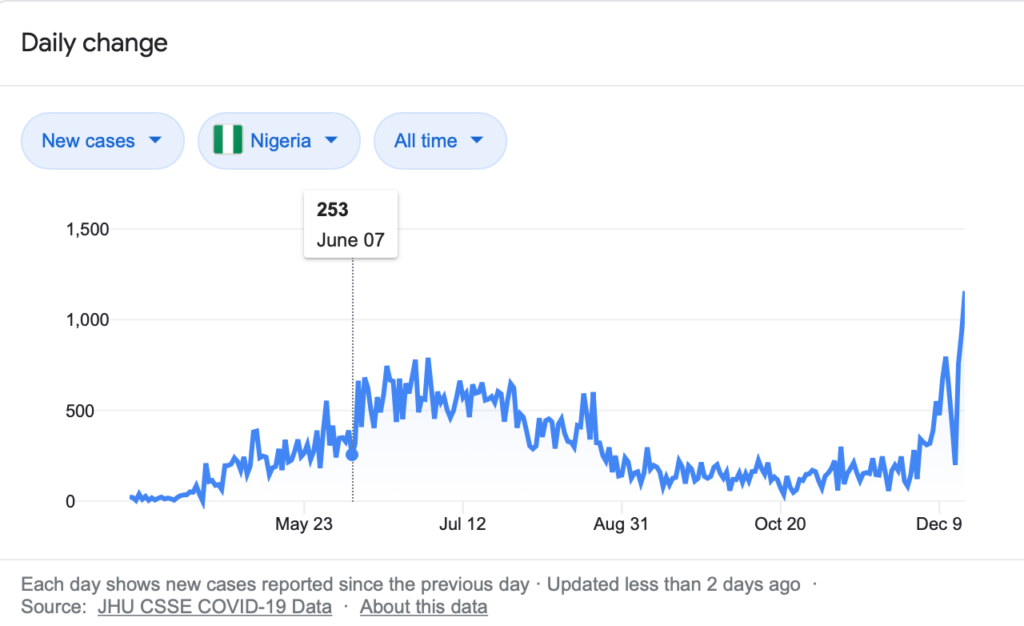Click the arrow beside New cases
The image size is (1024, 626).
155,141
